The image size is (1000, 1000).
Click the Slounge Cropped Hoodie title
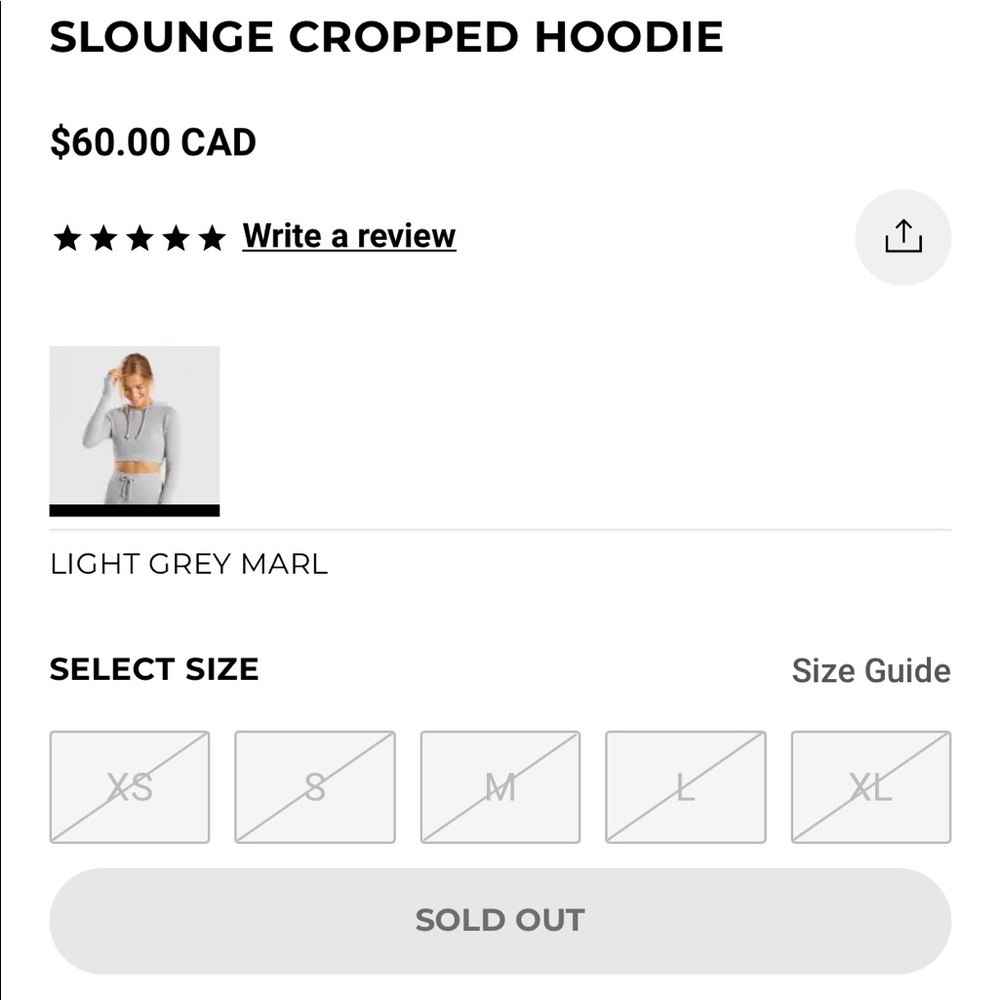pyautogui.click(x=386, y=37)
